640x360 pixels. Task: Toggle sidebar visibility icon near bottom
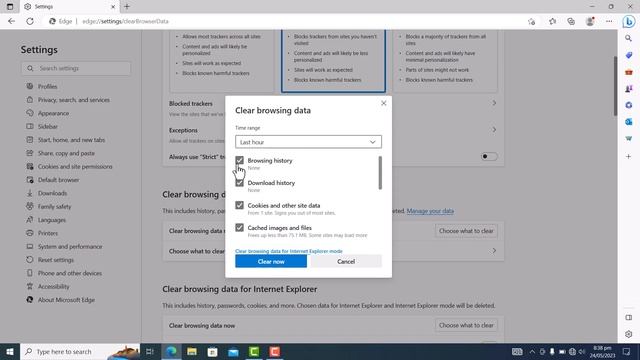pyautogui.click(x=629, y=318)
